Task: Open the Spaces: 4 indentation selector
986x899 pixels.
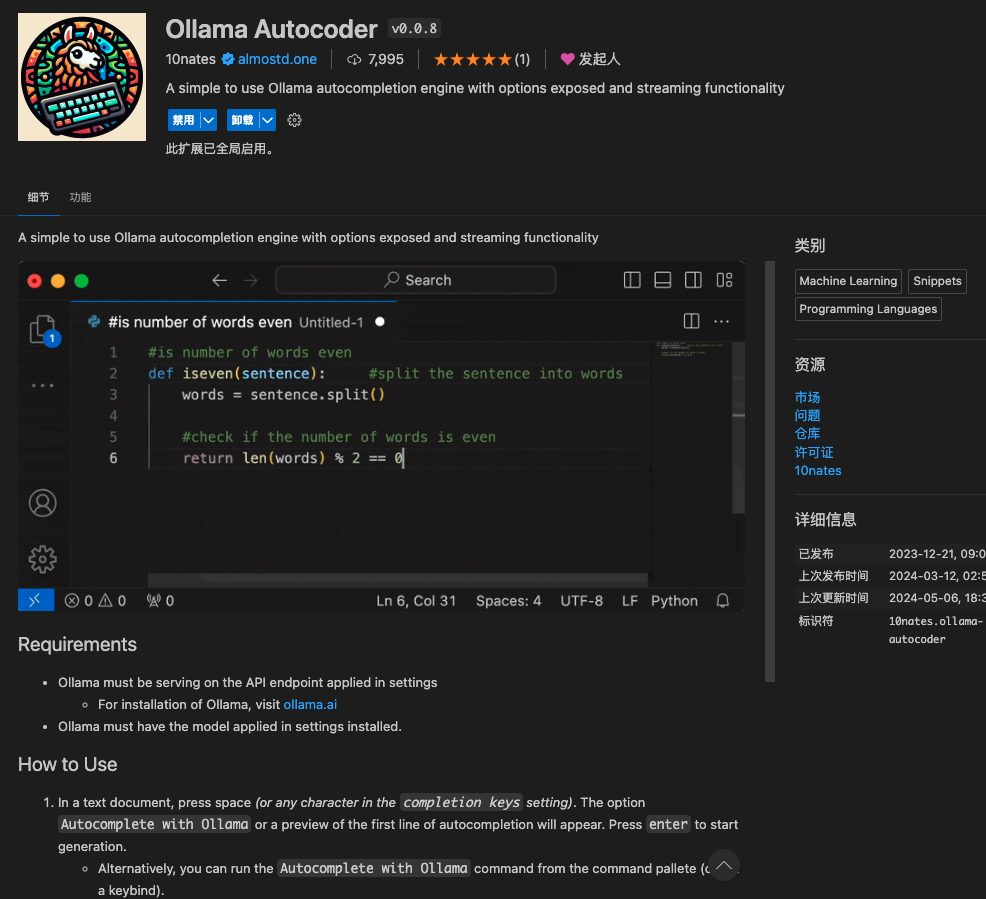Action: (508, 601)
